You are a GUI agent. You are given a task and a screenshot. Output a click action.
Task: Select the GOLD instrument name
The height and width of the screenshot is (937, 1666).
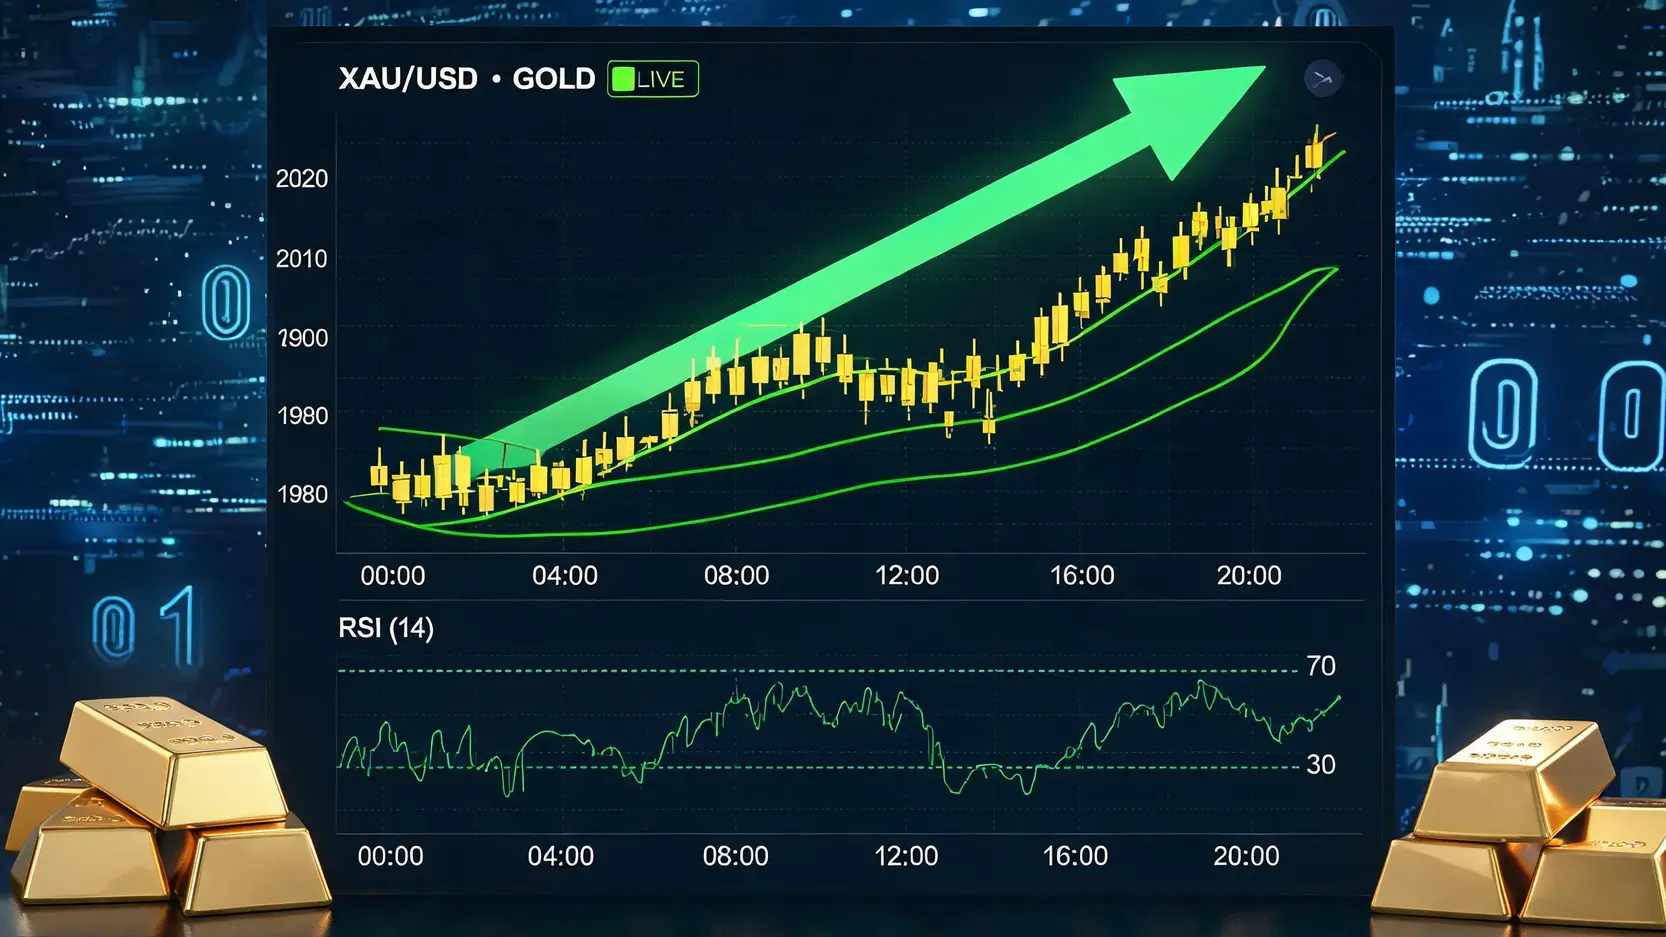[554, 79]
